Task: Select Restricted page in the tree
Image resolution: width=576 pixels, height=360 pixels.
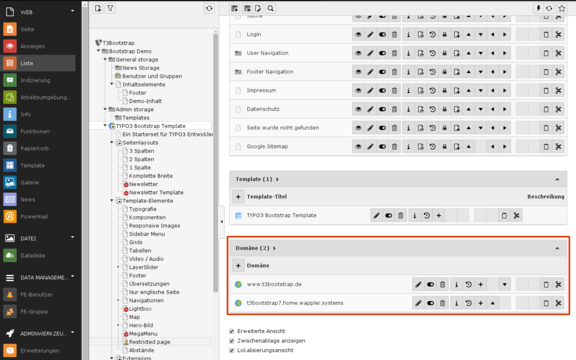Action: pyautogui.click(x=149, y=342)
